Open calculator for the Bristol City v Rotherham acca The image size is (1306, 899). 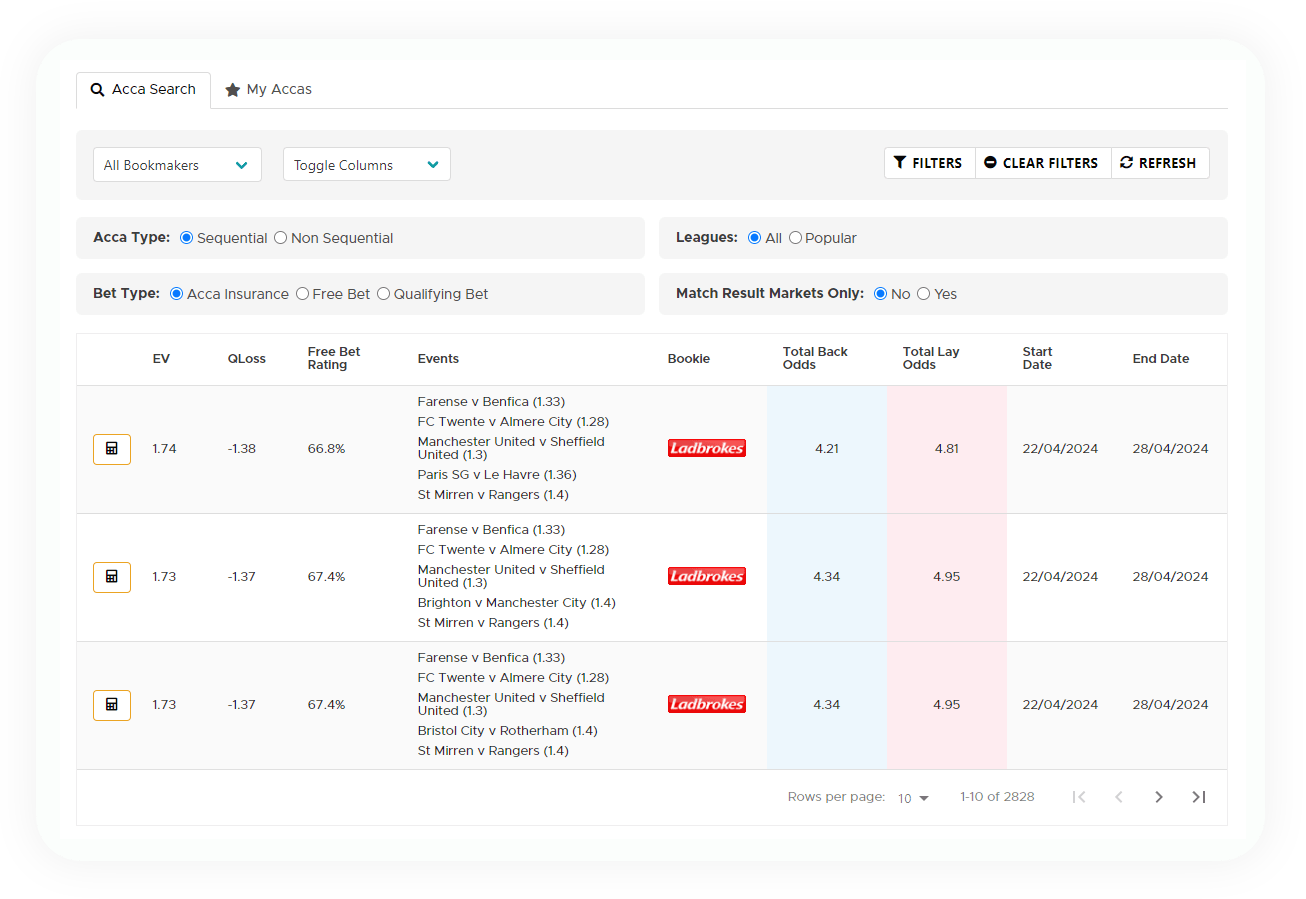[x=112, y=705]
